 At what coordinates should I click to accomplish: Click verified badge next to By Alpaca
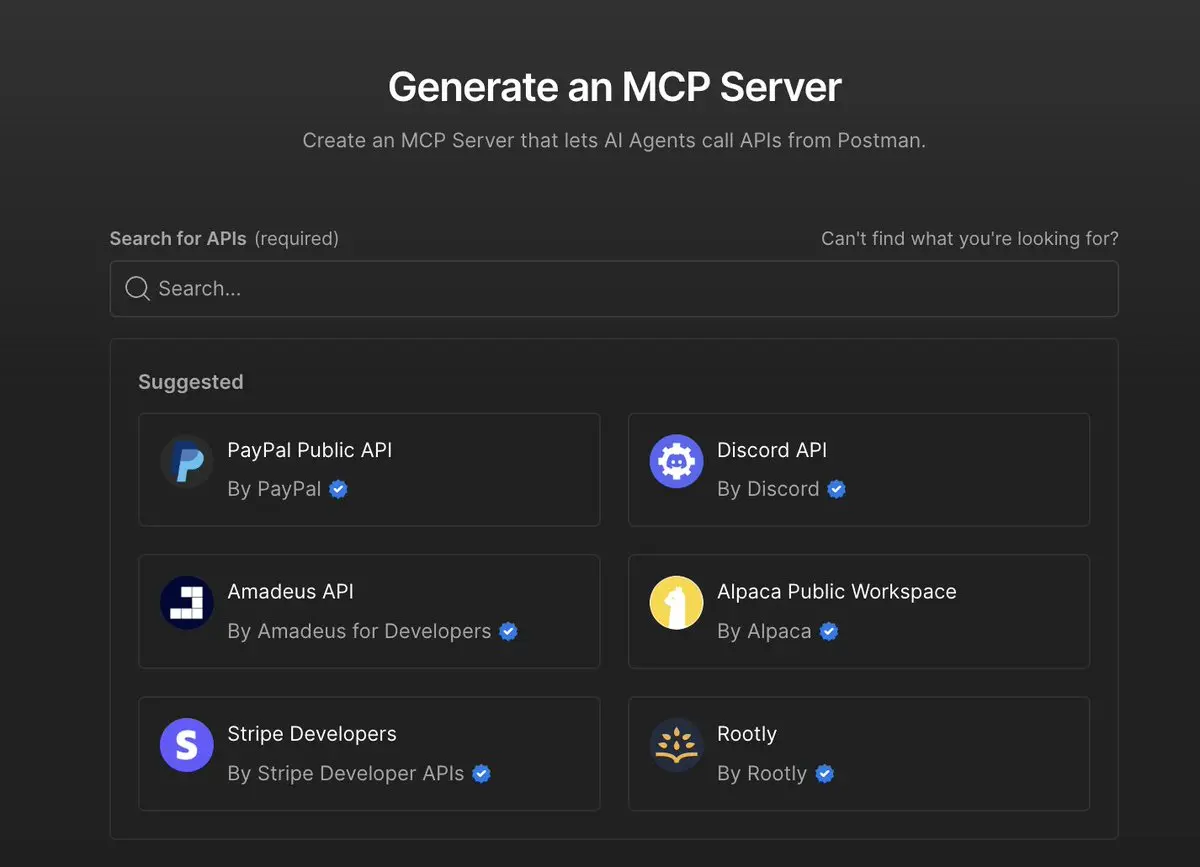pyautogui.click(x=828, y=631)
